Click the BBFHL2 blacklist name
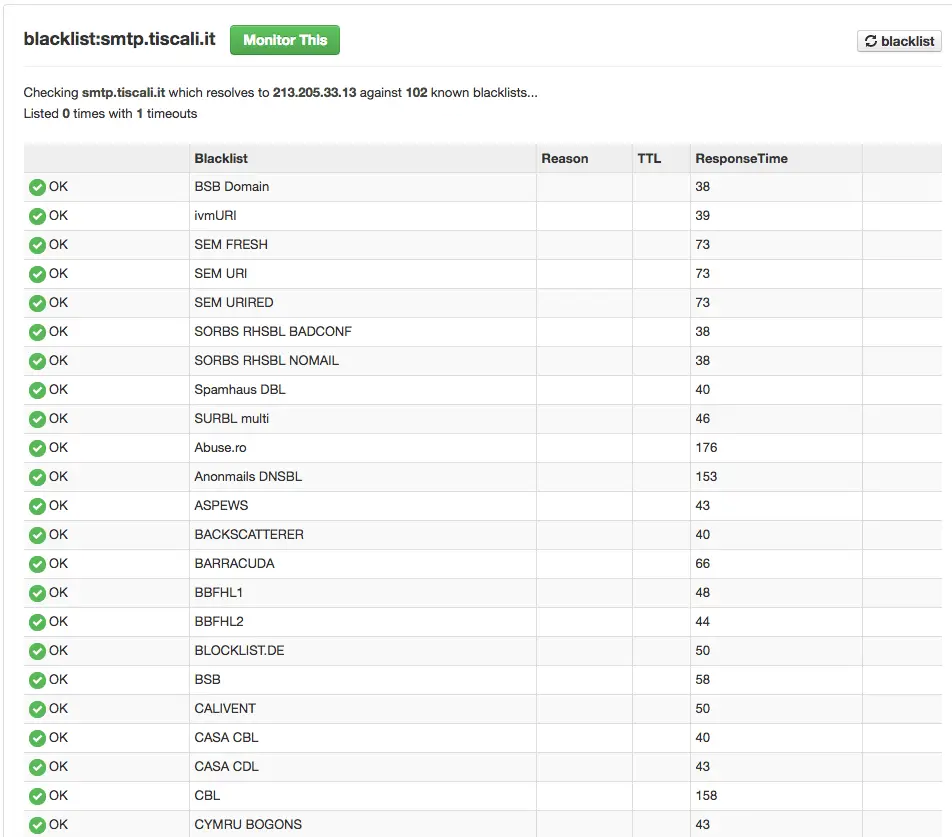This screenshot has height=837, width=952. pos(219,622)
